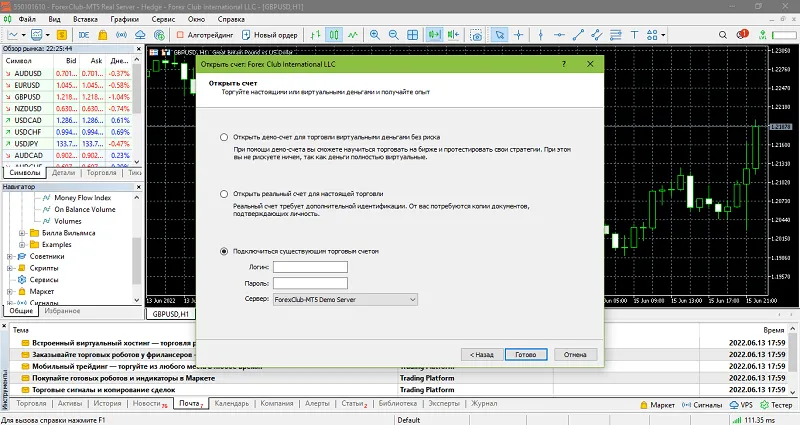Select the open demo account radio option

tap(224, 137)
